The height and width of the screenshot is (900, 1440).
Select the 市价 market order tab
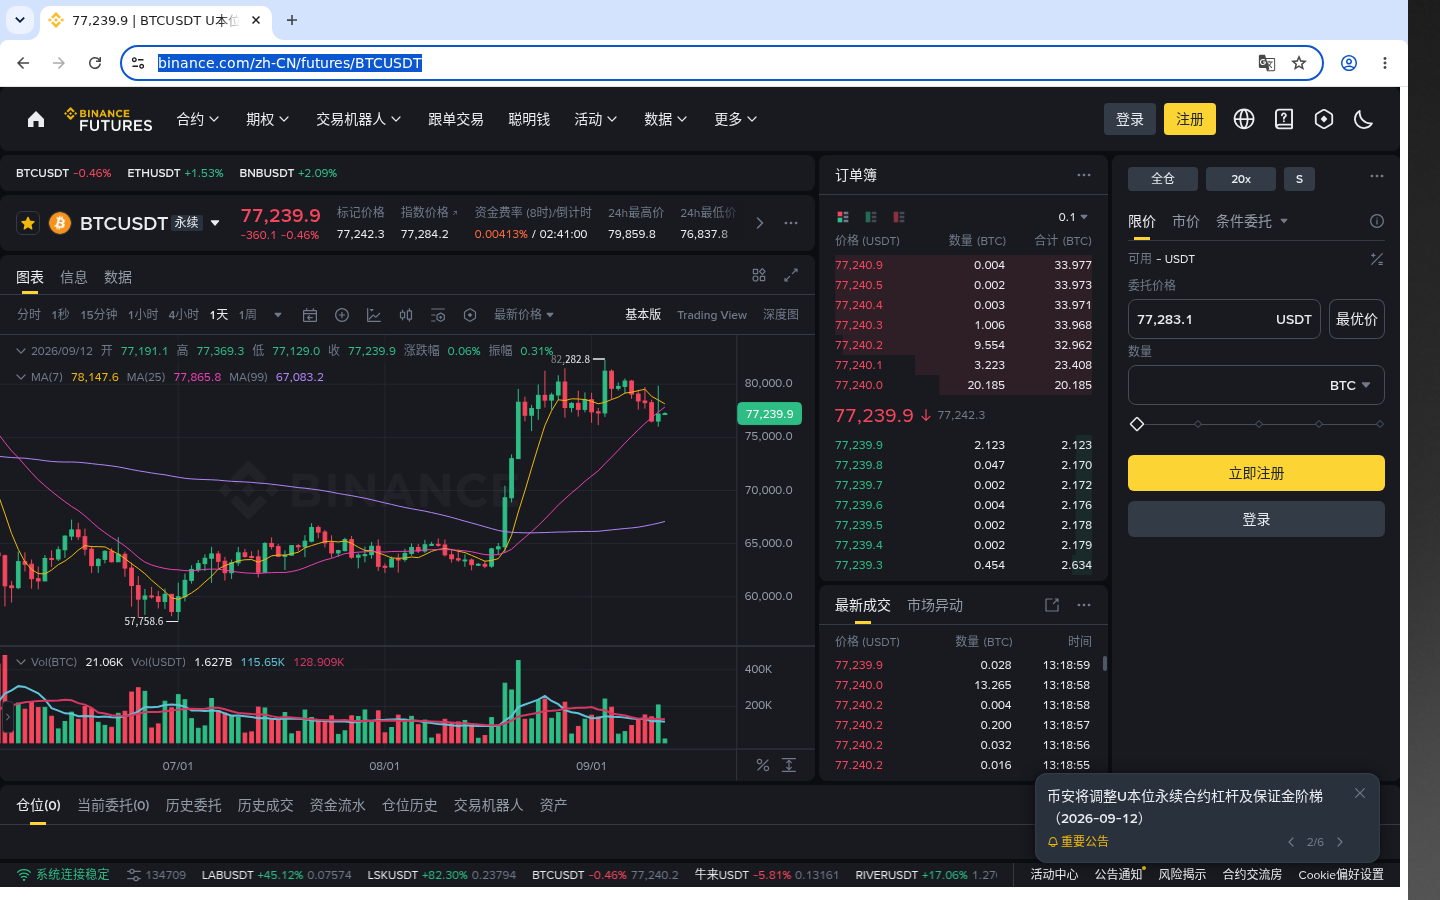[1186, 221]
